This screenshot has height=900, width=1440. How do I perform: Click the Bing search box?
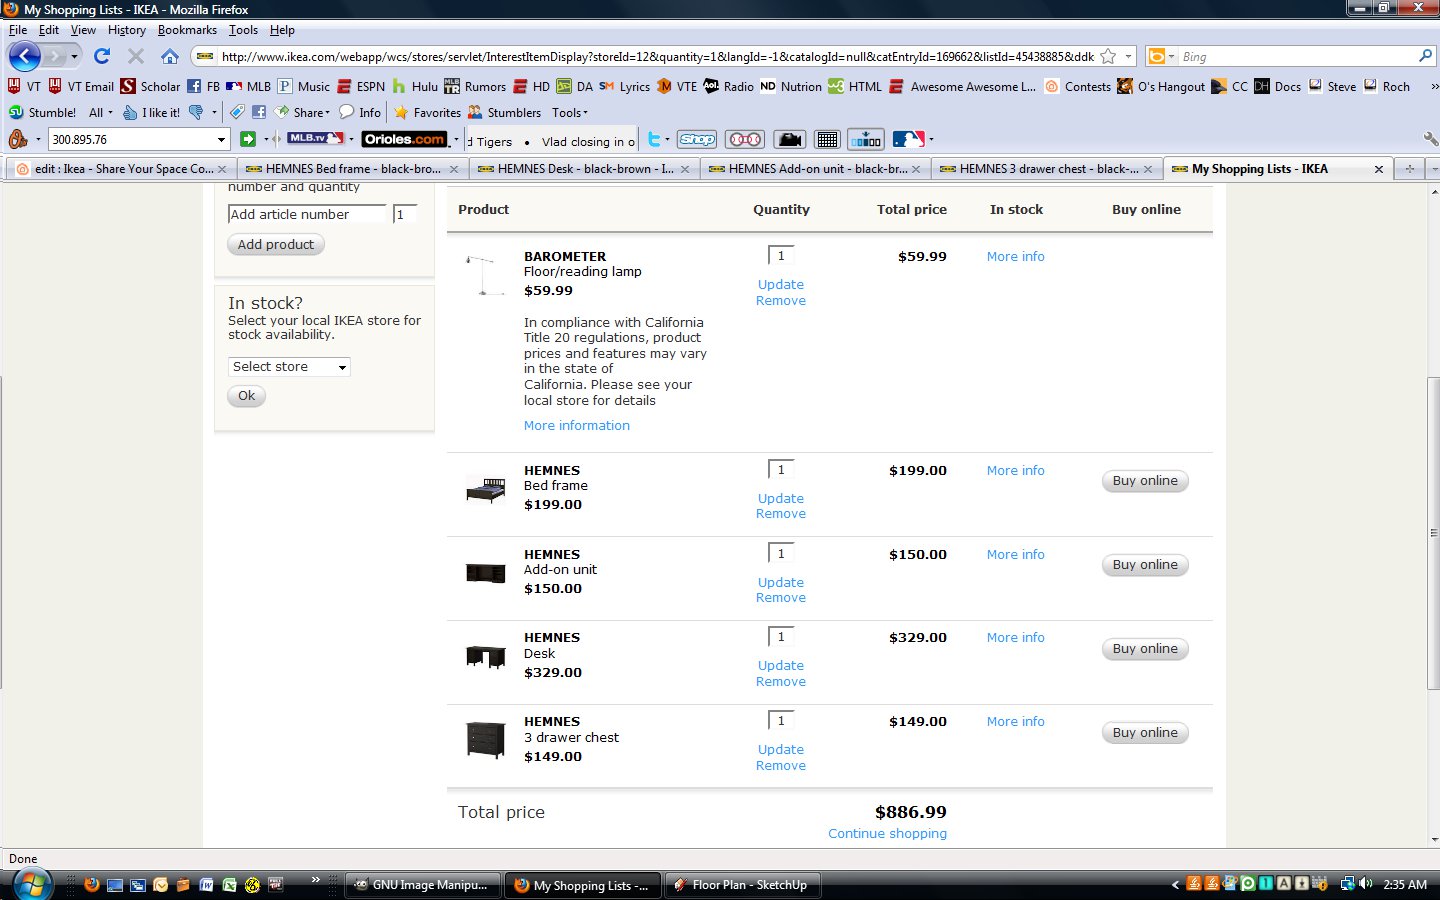(1297, 56)
